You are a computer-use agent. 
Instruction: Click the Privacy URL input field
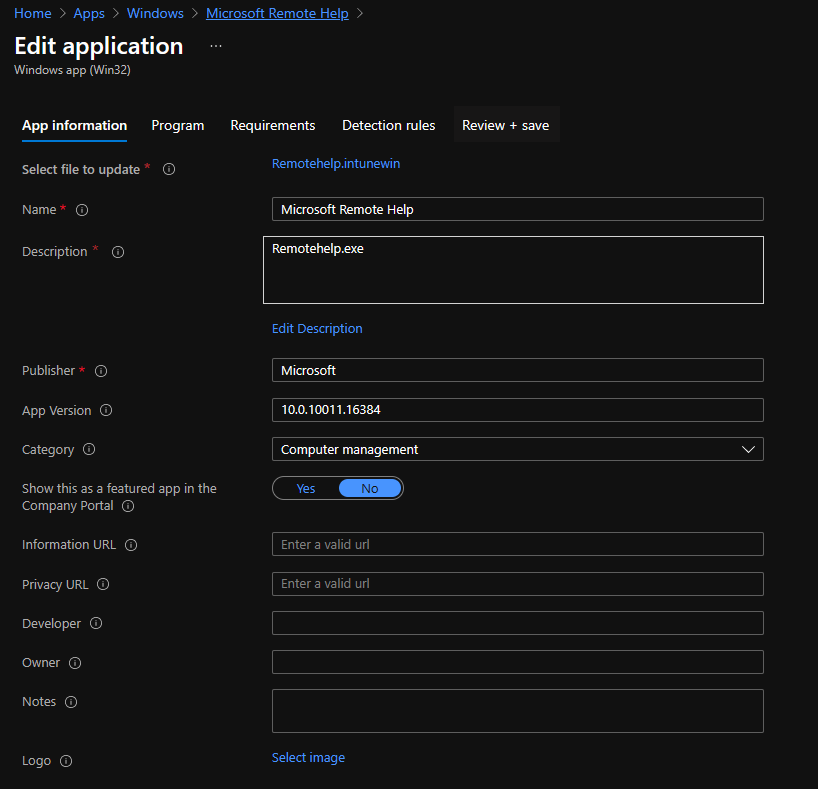(518, 583)
